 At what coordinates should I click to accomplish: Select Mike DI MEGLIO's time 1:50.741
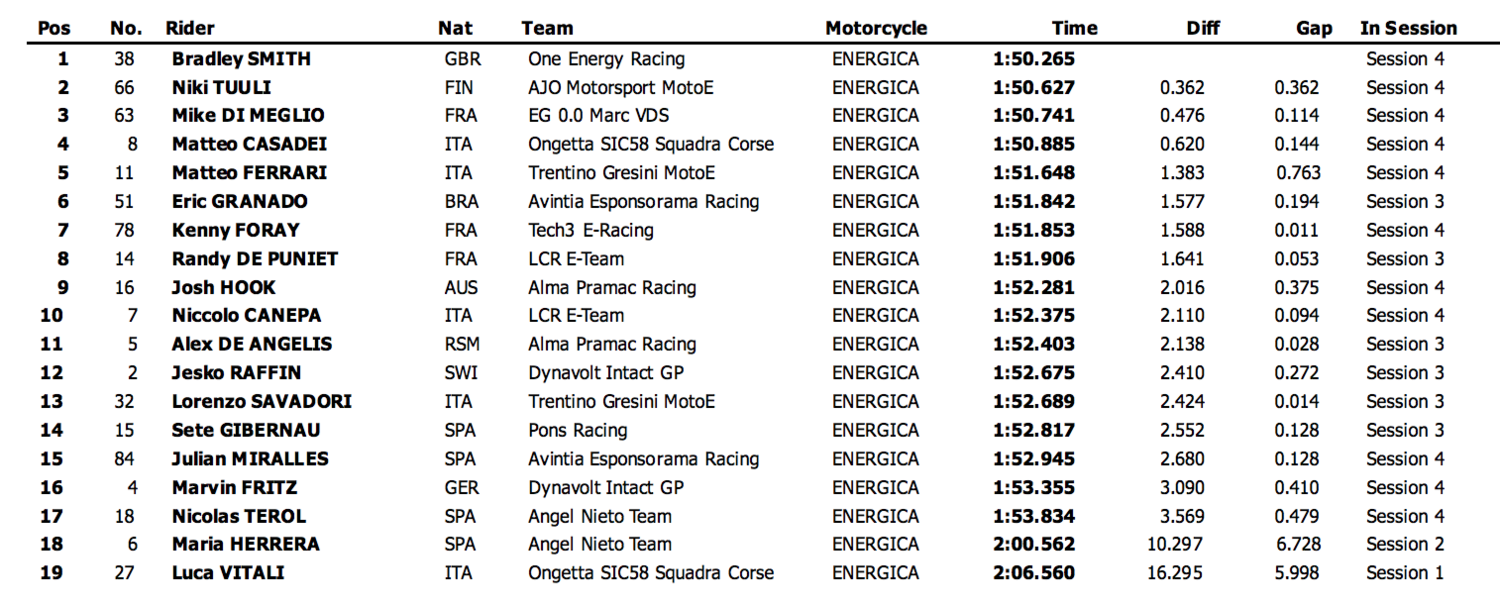(x=1034, y=115)
